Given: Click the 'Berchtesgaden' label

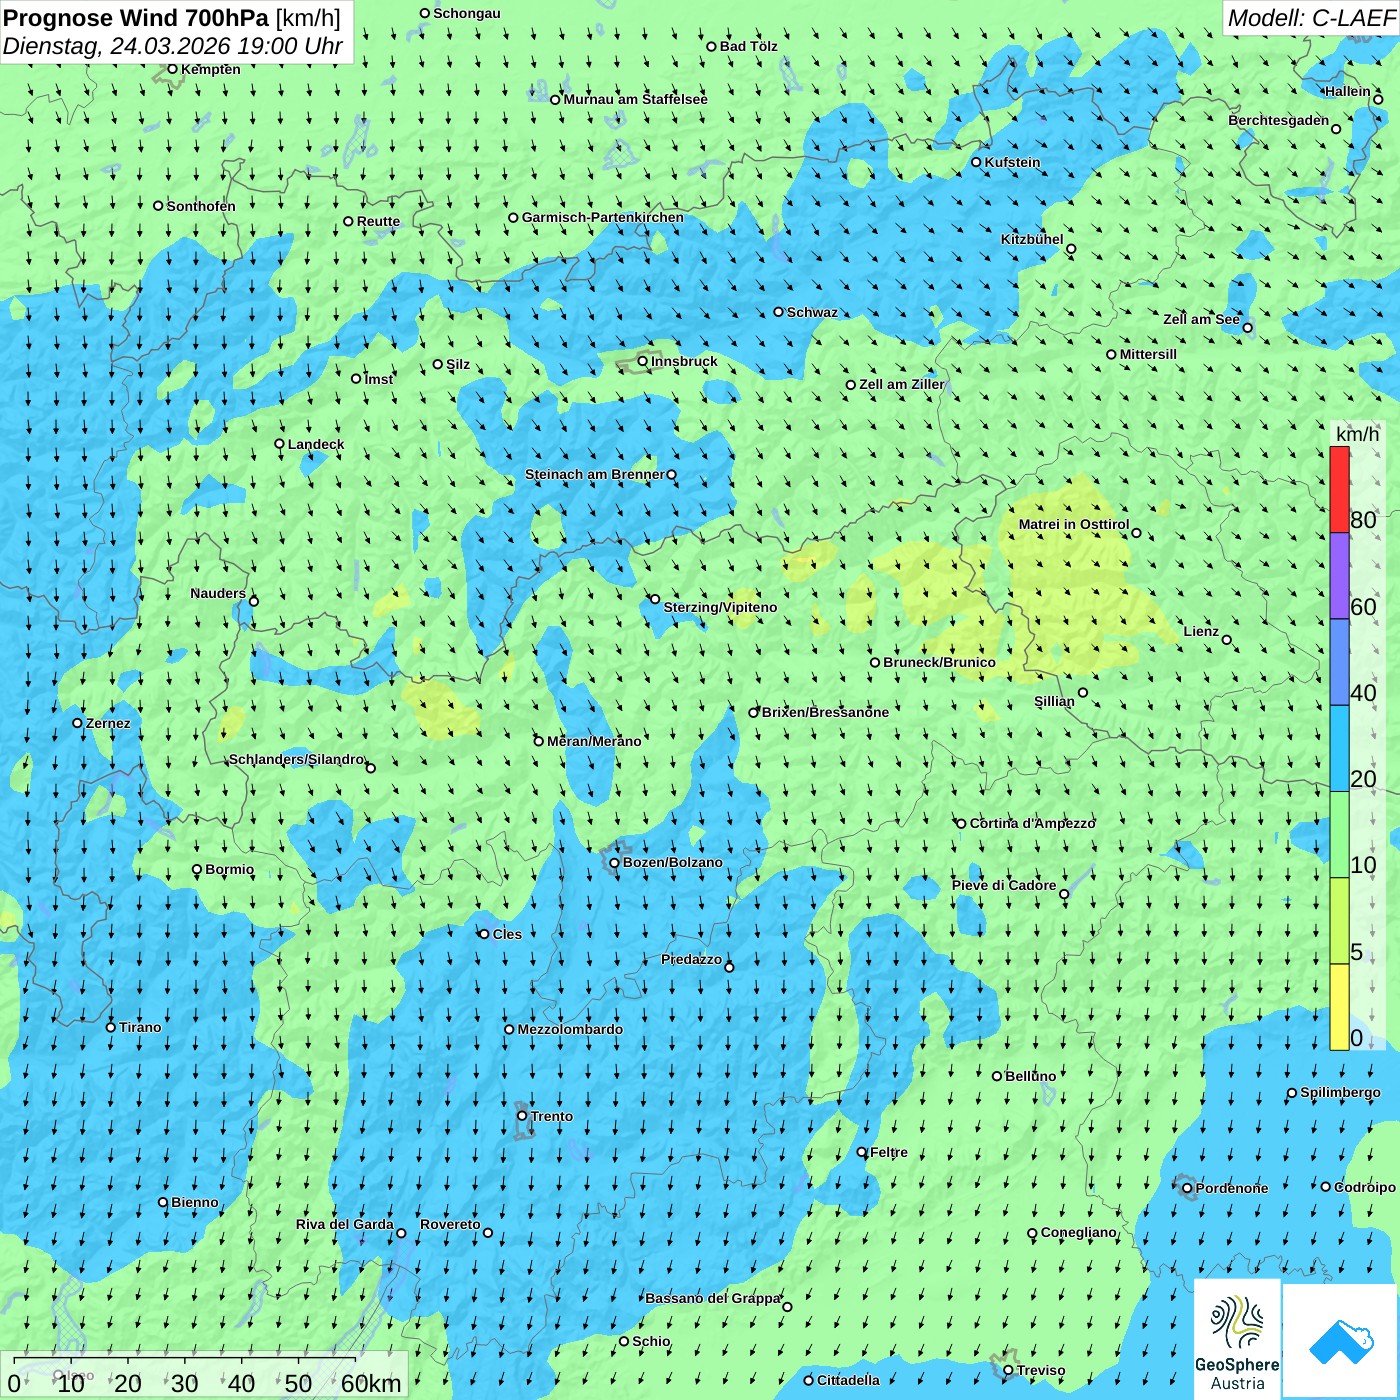Looking at the screenshot, I should click(1278, 120).
